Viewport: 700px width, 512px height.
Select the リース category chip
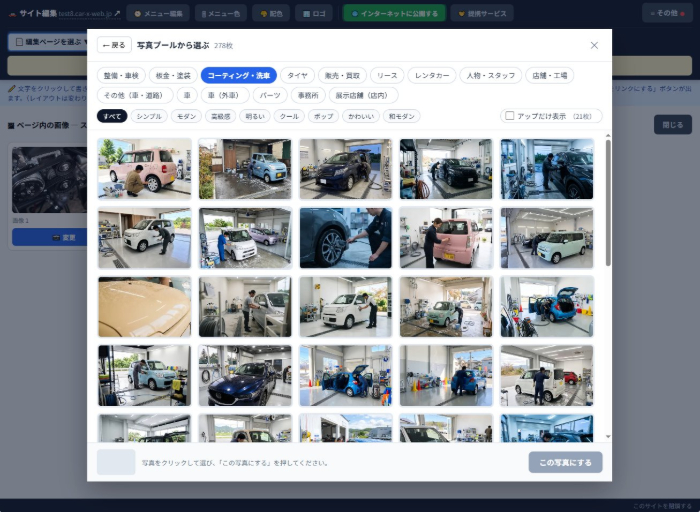coord(387,75)
